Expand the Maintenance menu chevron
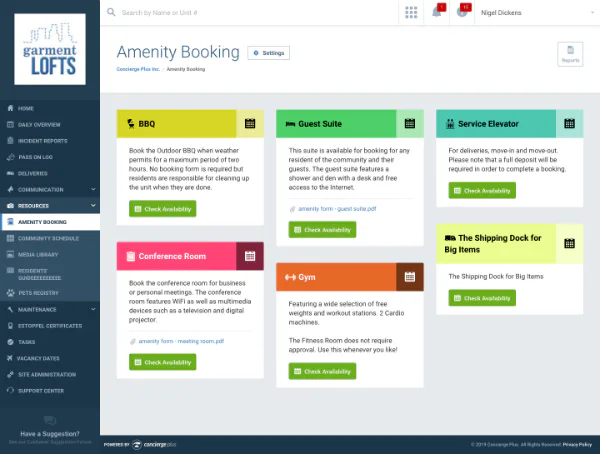 pyautogui.click(x=93, y=309)
